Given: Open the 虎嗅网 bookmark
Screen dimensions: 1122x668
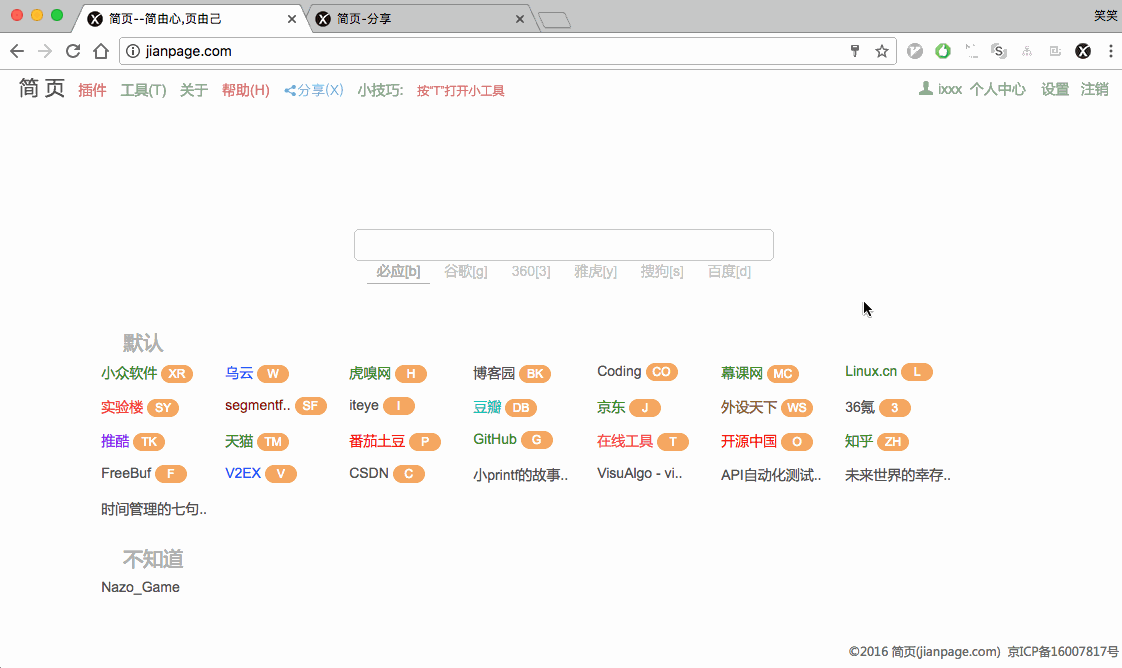Looking at the screenshot, I should 370,373.
